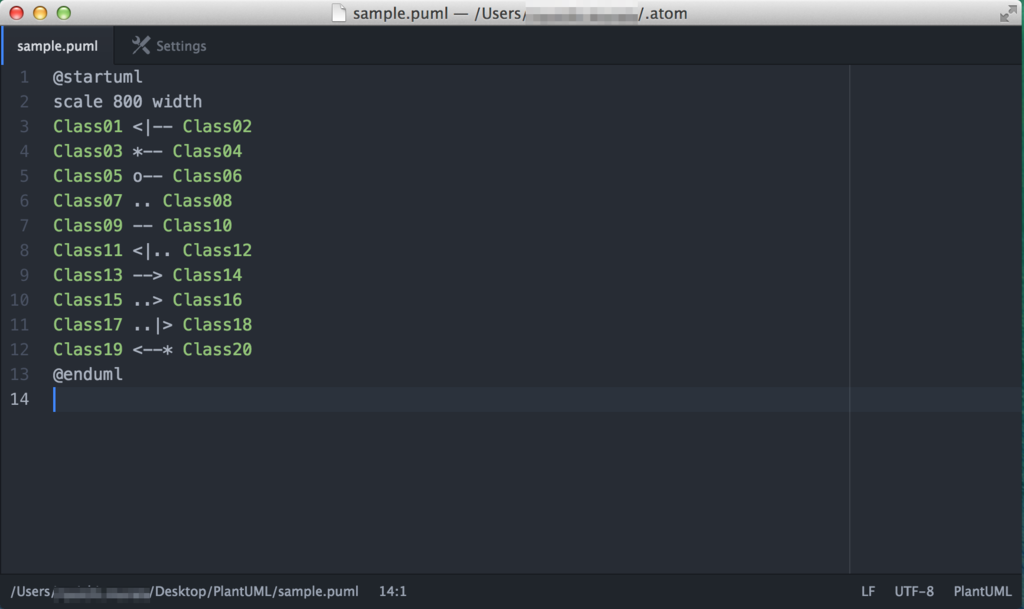Click on Class12 in the editor
This screenshot has height=609, width=1024.
pyautogui.click(x=217, y=251)
